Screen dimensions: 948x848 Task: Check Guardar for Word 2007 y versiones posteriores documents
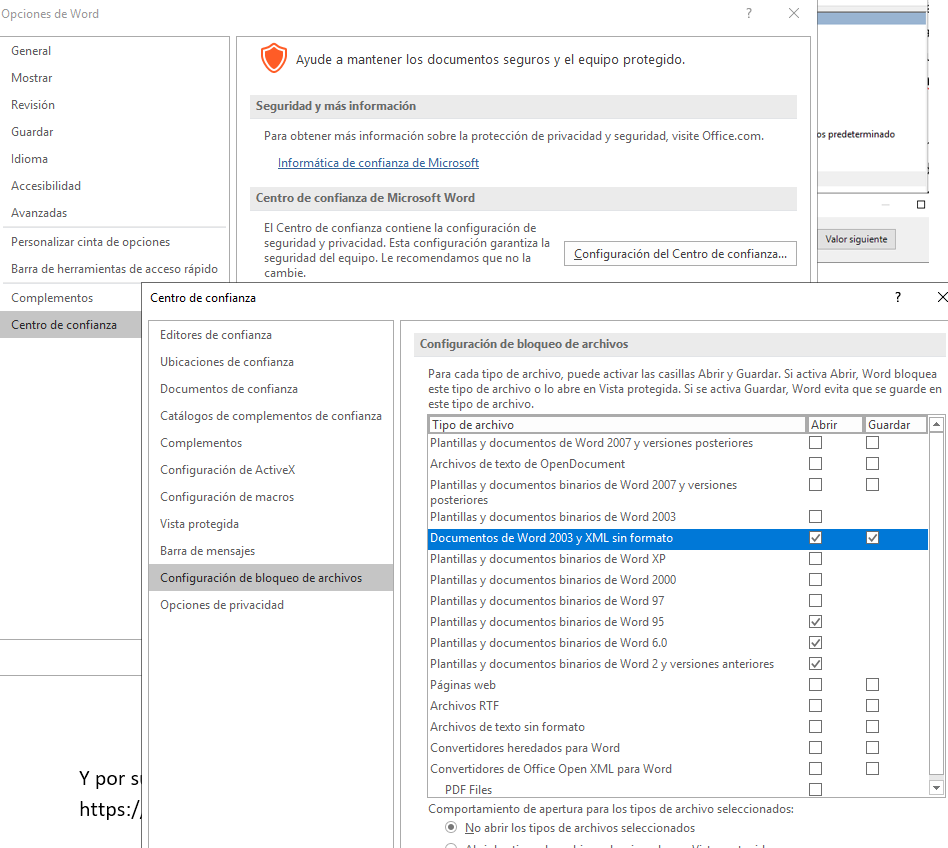[872, 443]
